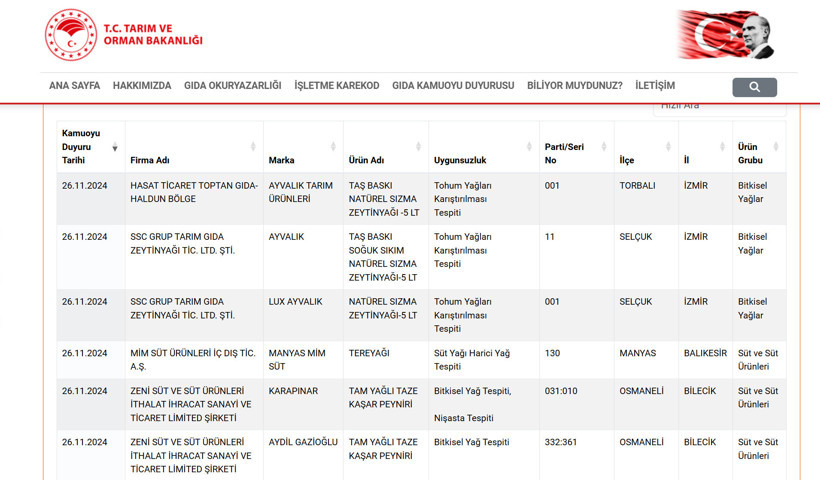The width and height of the screenshot is (820, 480).
Task: Open the İLETİŞİM menu item
Action: [655, 86]
